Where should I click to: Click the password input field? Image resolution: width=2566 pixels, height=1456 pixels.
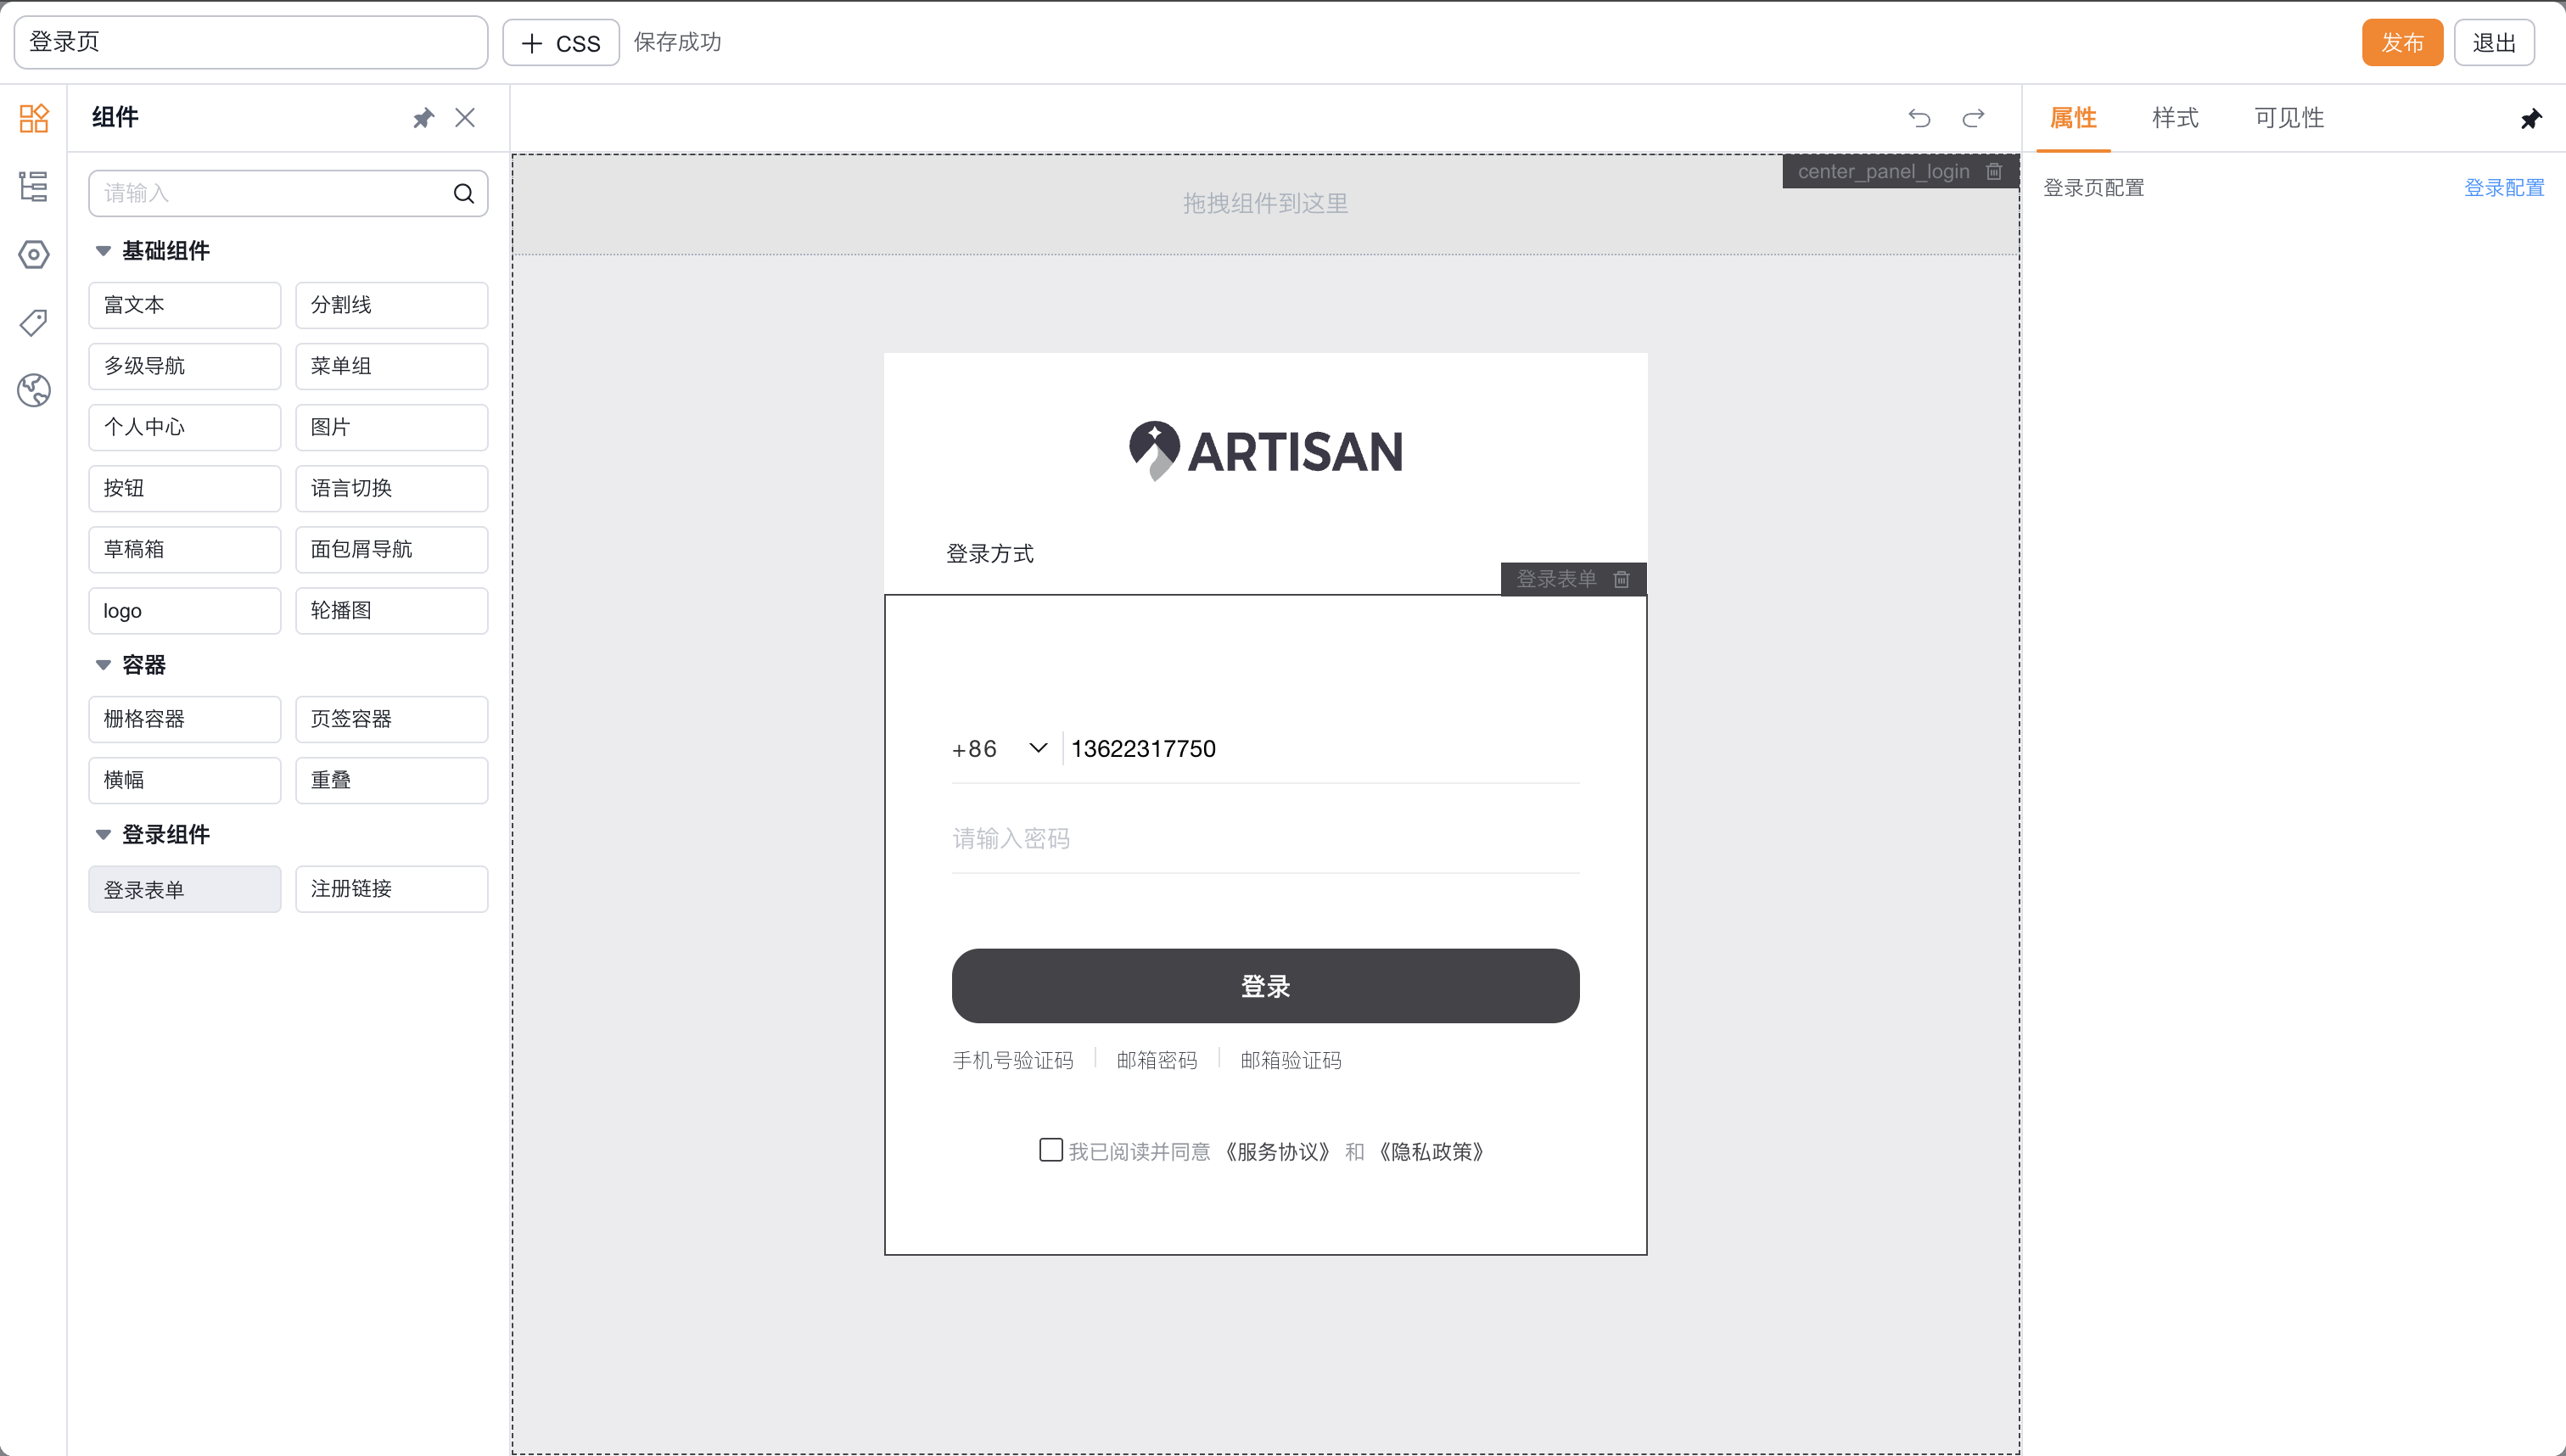click(1265, 838)
